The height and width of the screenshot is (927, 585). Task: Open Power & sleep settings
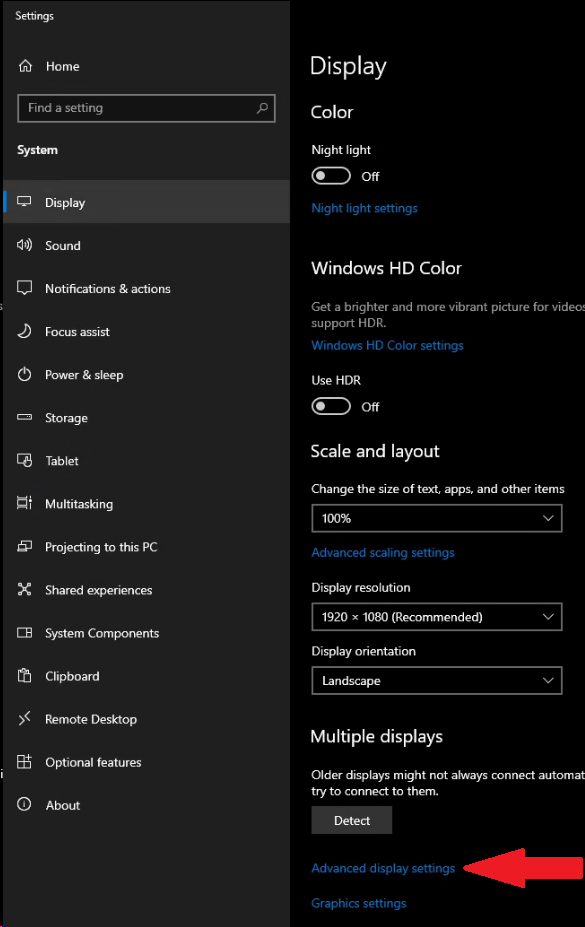point(147,375)
